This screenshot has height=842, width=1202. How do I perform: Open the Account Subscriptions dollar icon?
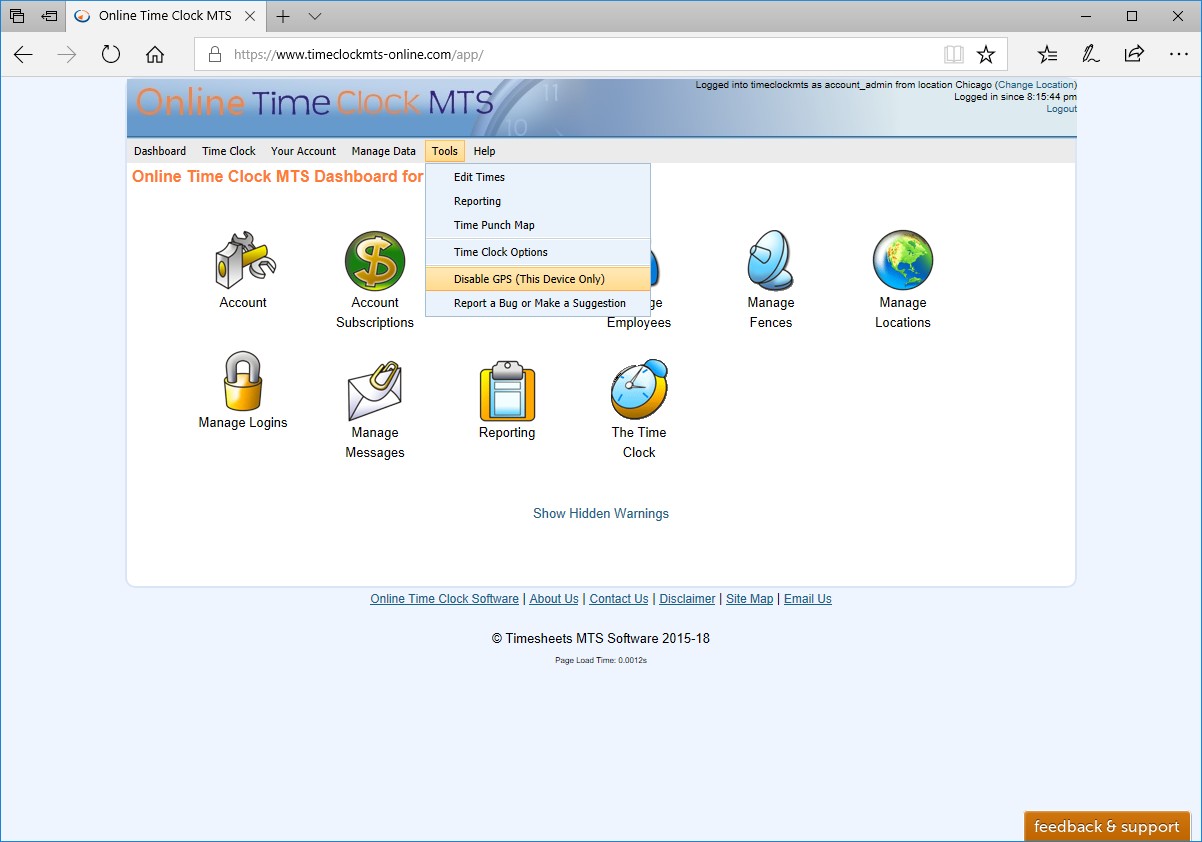point(375,261)
